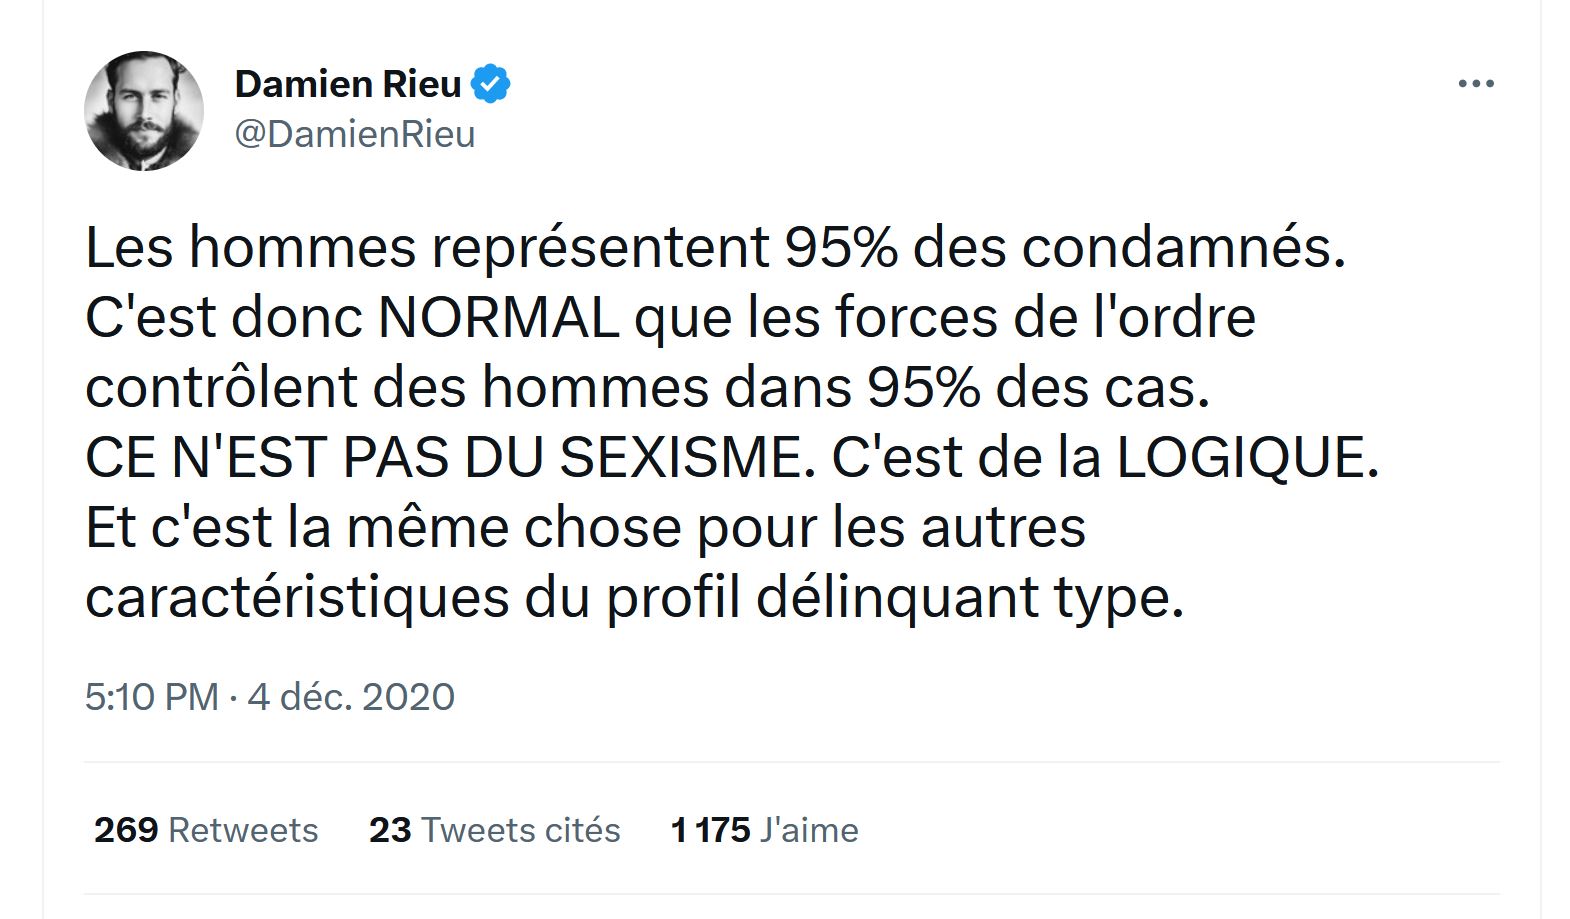Open Damien Rieu's profile picture
The height and width of the screenshot is (919, 1570).
(x=144, y=110)
